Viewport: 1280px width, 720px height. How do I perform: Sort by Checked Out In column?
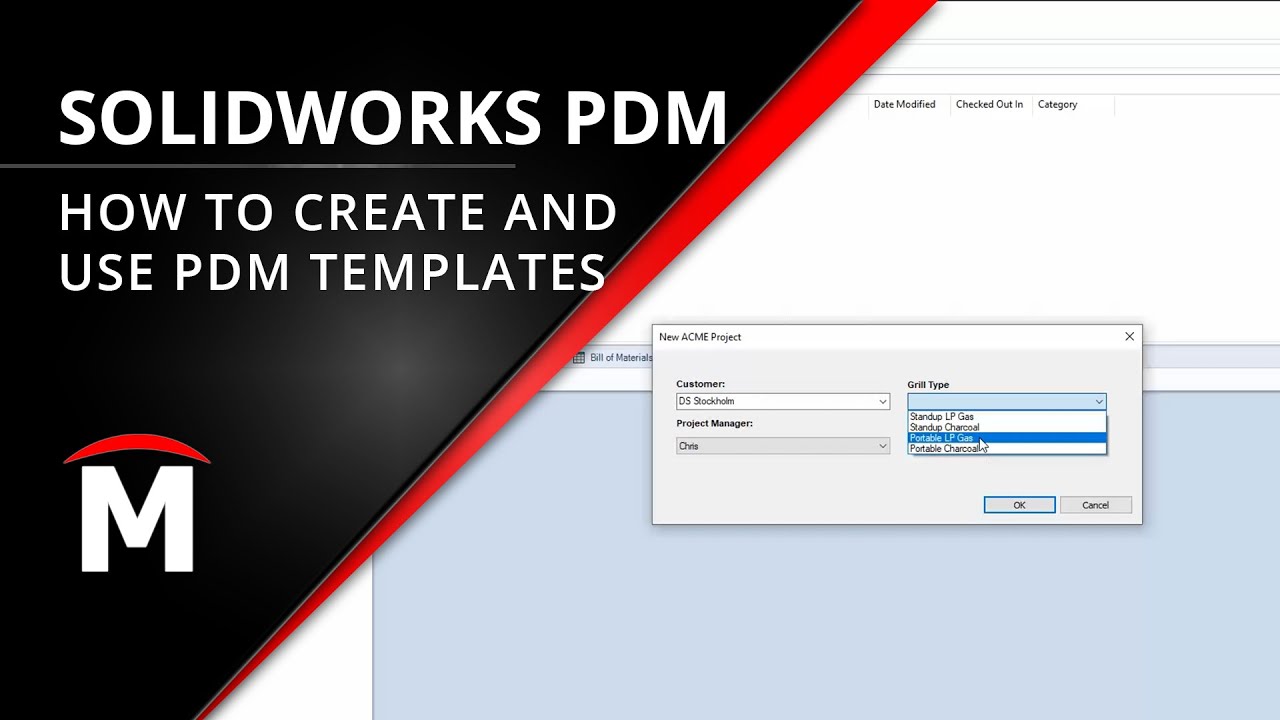[x=989, y=104]
